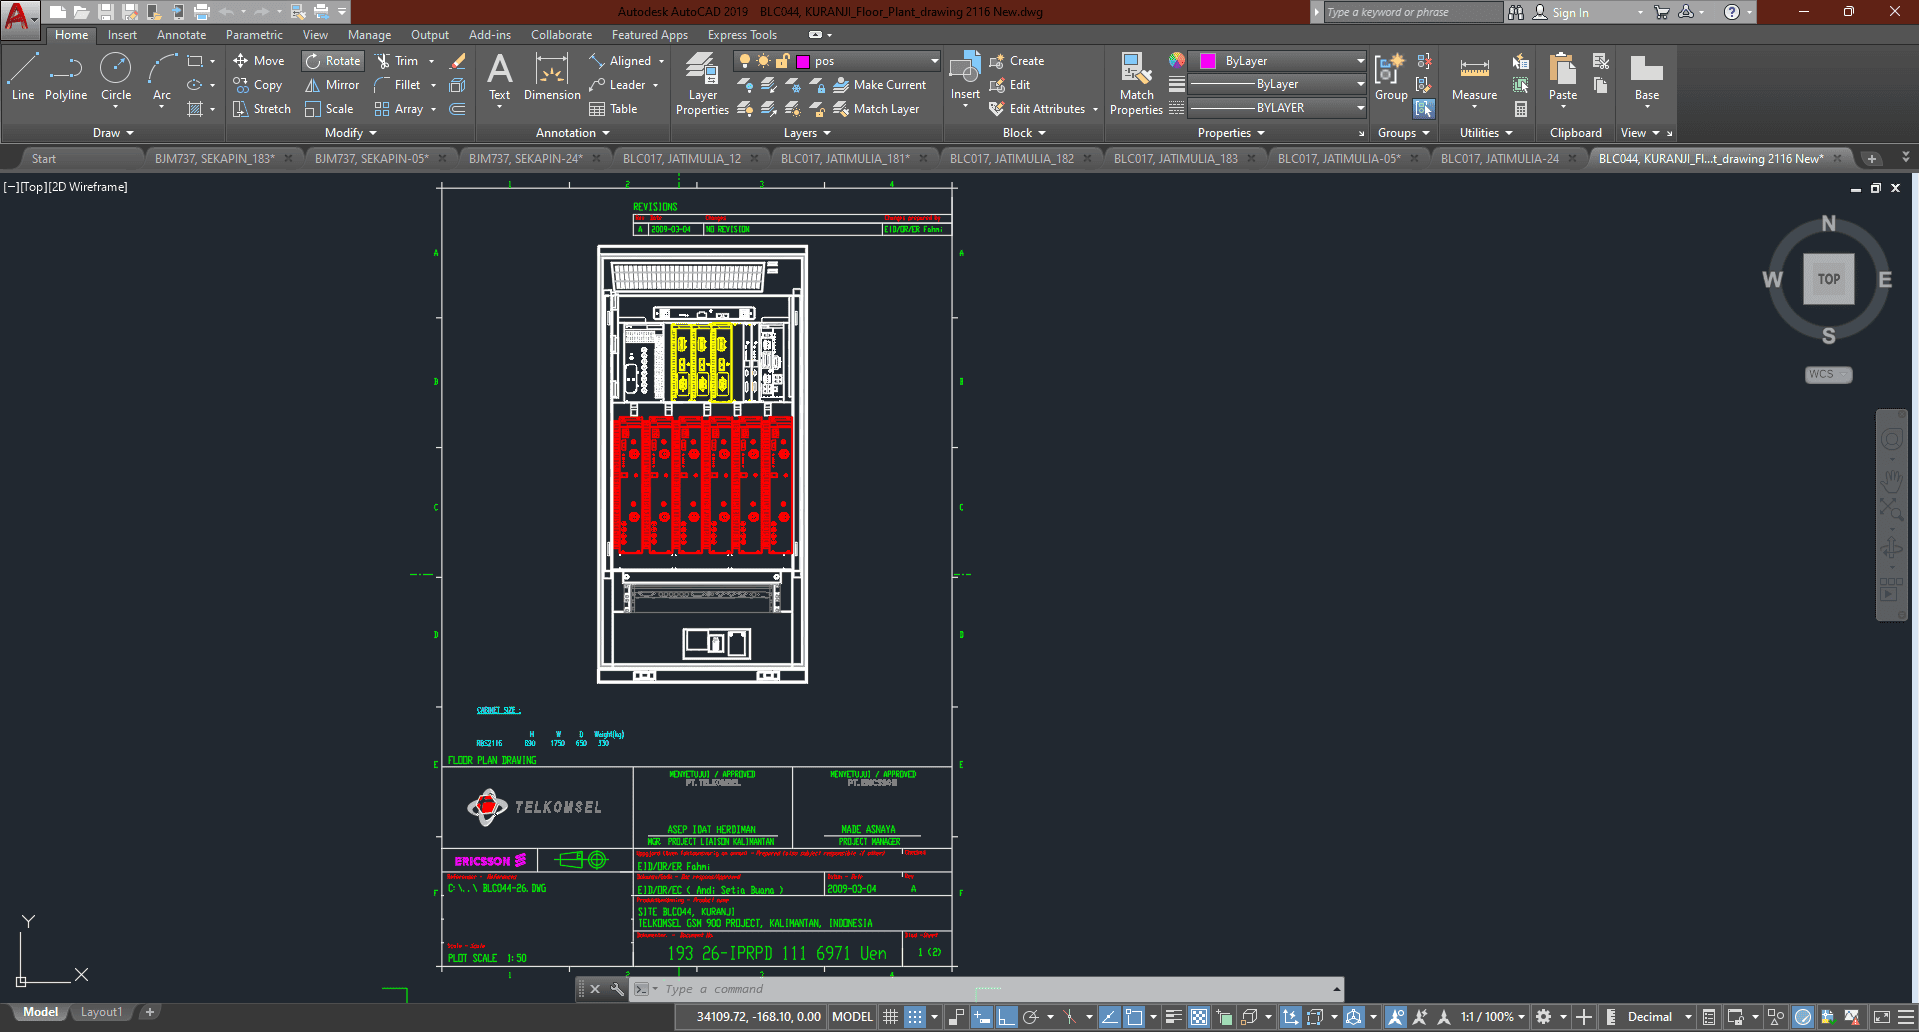Open the Annotate ribbon tab
The width and height of the screenshot is (1919, 1032).
[181, 35]
